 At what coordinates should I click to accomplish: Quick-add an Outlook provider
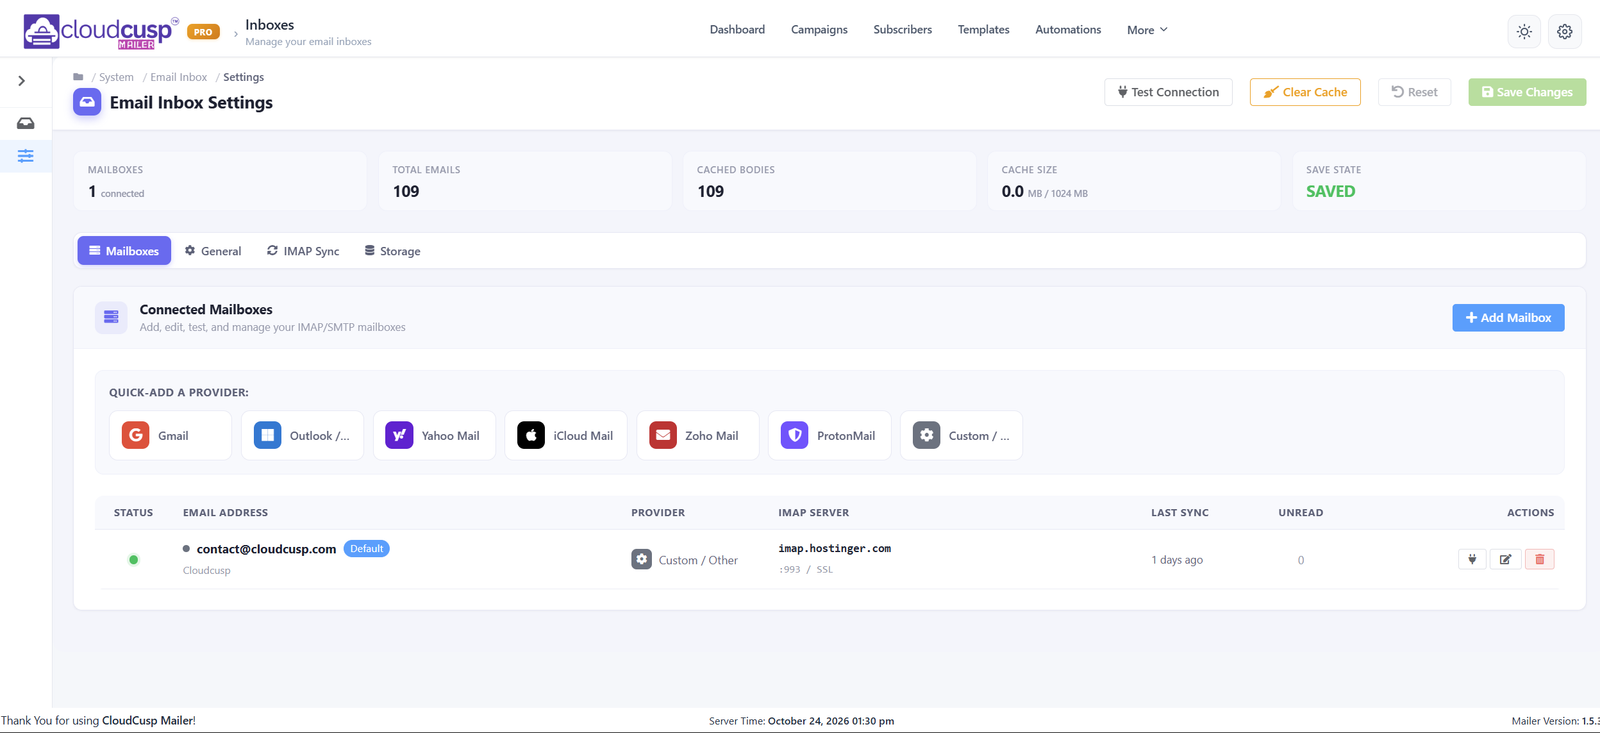[x=302, y=436]
